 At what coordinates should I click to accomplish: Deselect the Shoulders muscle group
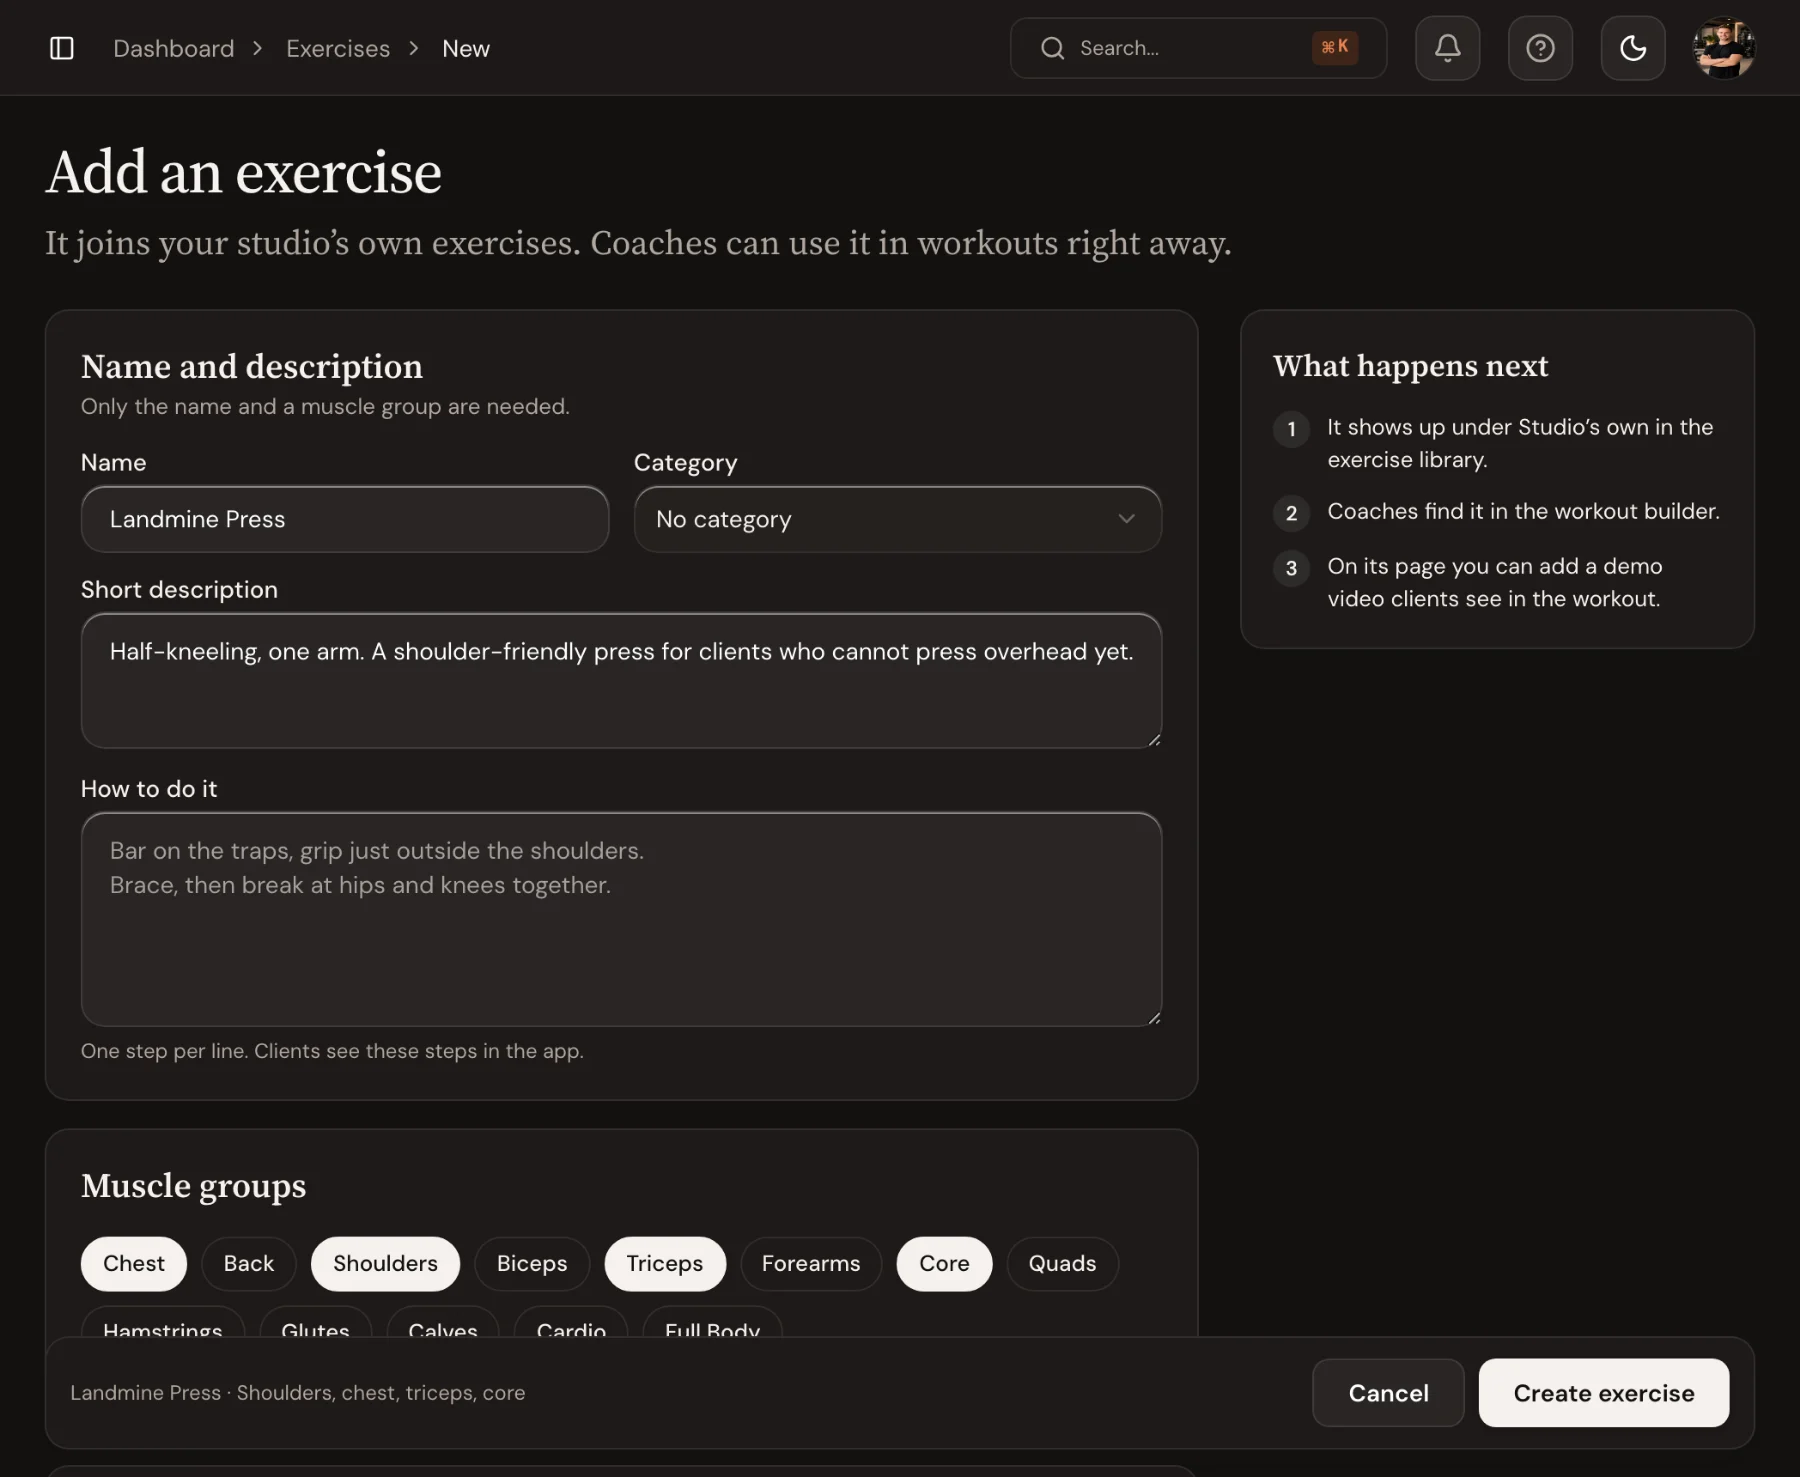click(385, 1264)
